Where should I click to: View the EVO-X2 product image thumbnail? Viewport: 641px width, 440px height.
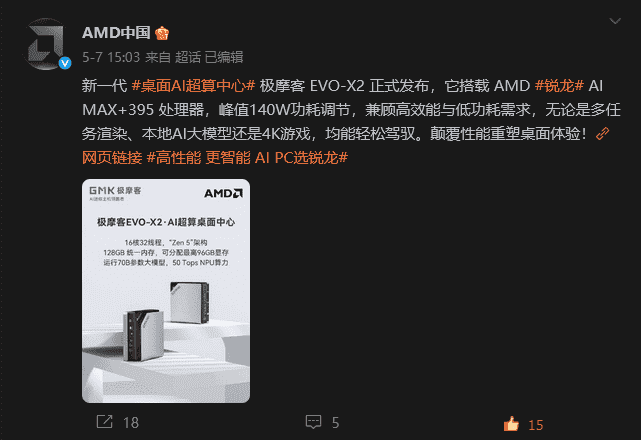tap(166, 291)
